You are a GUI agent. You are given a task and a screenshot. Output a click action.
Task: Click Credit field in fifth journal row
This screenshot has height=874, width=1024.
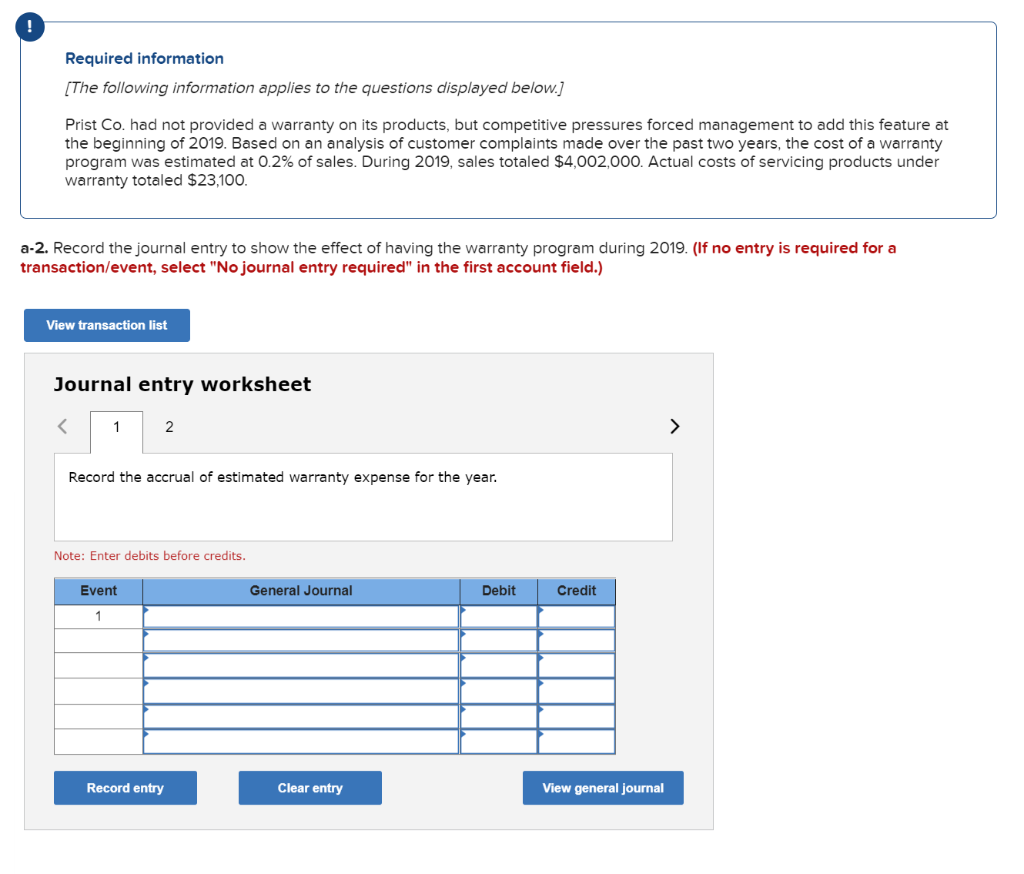(x=577, y=717)
